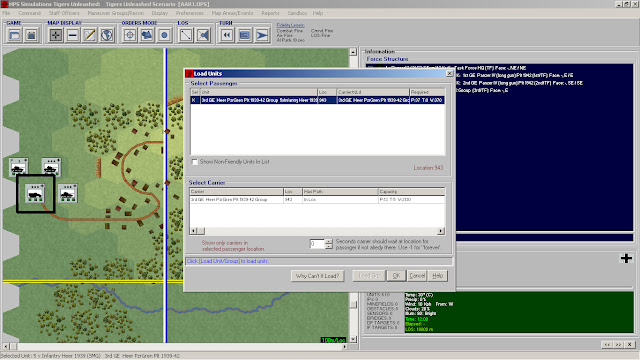
Task: Close the Load Units dialog
Action: click(x=449, y=73)
